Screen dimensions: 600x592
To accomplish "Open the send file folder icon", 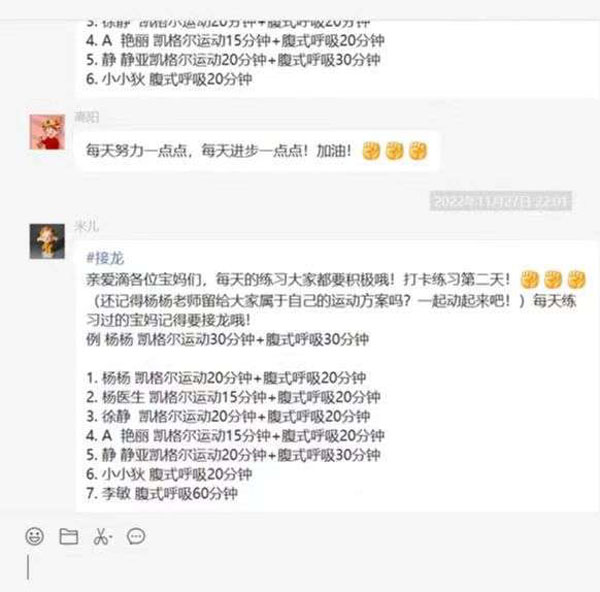I will [69, 536].
